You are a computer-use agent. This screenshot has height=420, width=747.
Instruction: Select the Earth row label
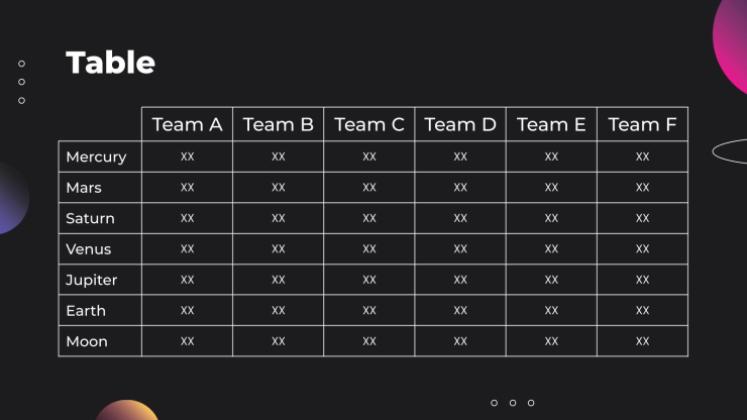coord(86,311)
